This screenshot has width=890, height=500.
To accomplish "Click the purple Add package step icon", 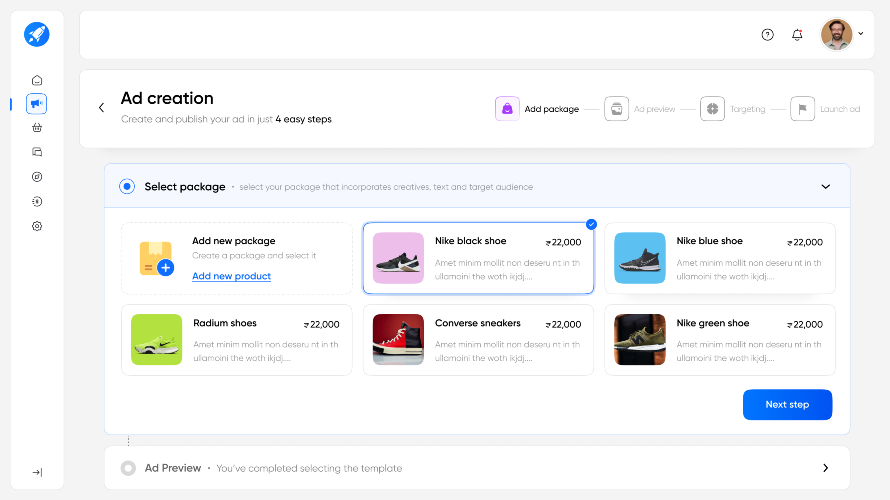I will 507,108.
